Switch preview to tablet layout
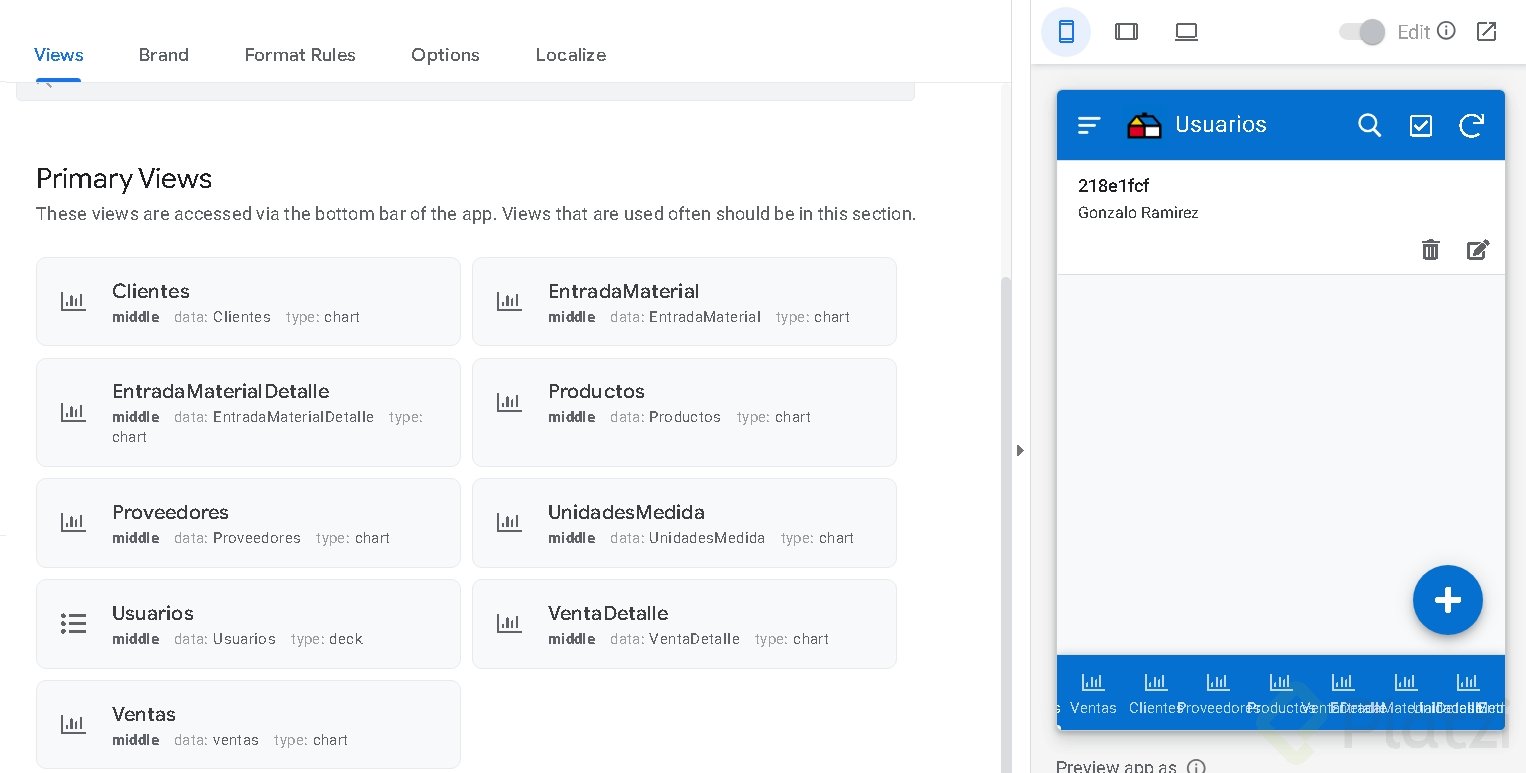Screen dimensions: 1526x773 click(1126, 32)
